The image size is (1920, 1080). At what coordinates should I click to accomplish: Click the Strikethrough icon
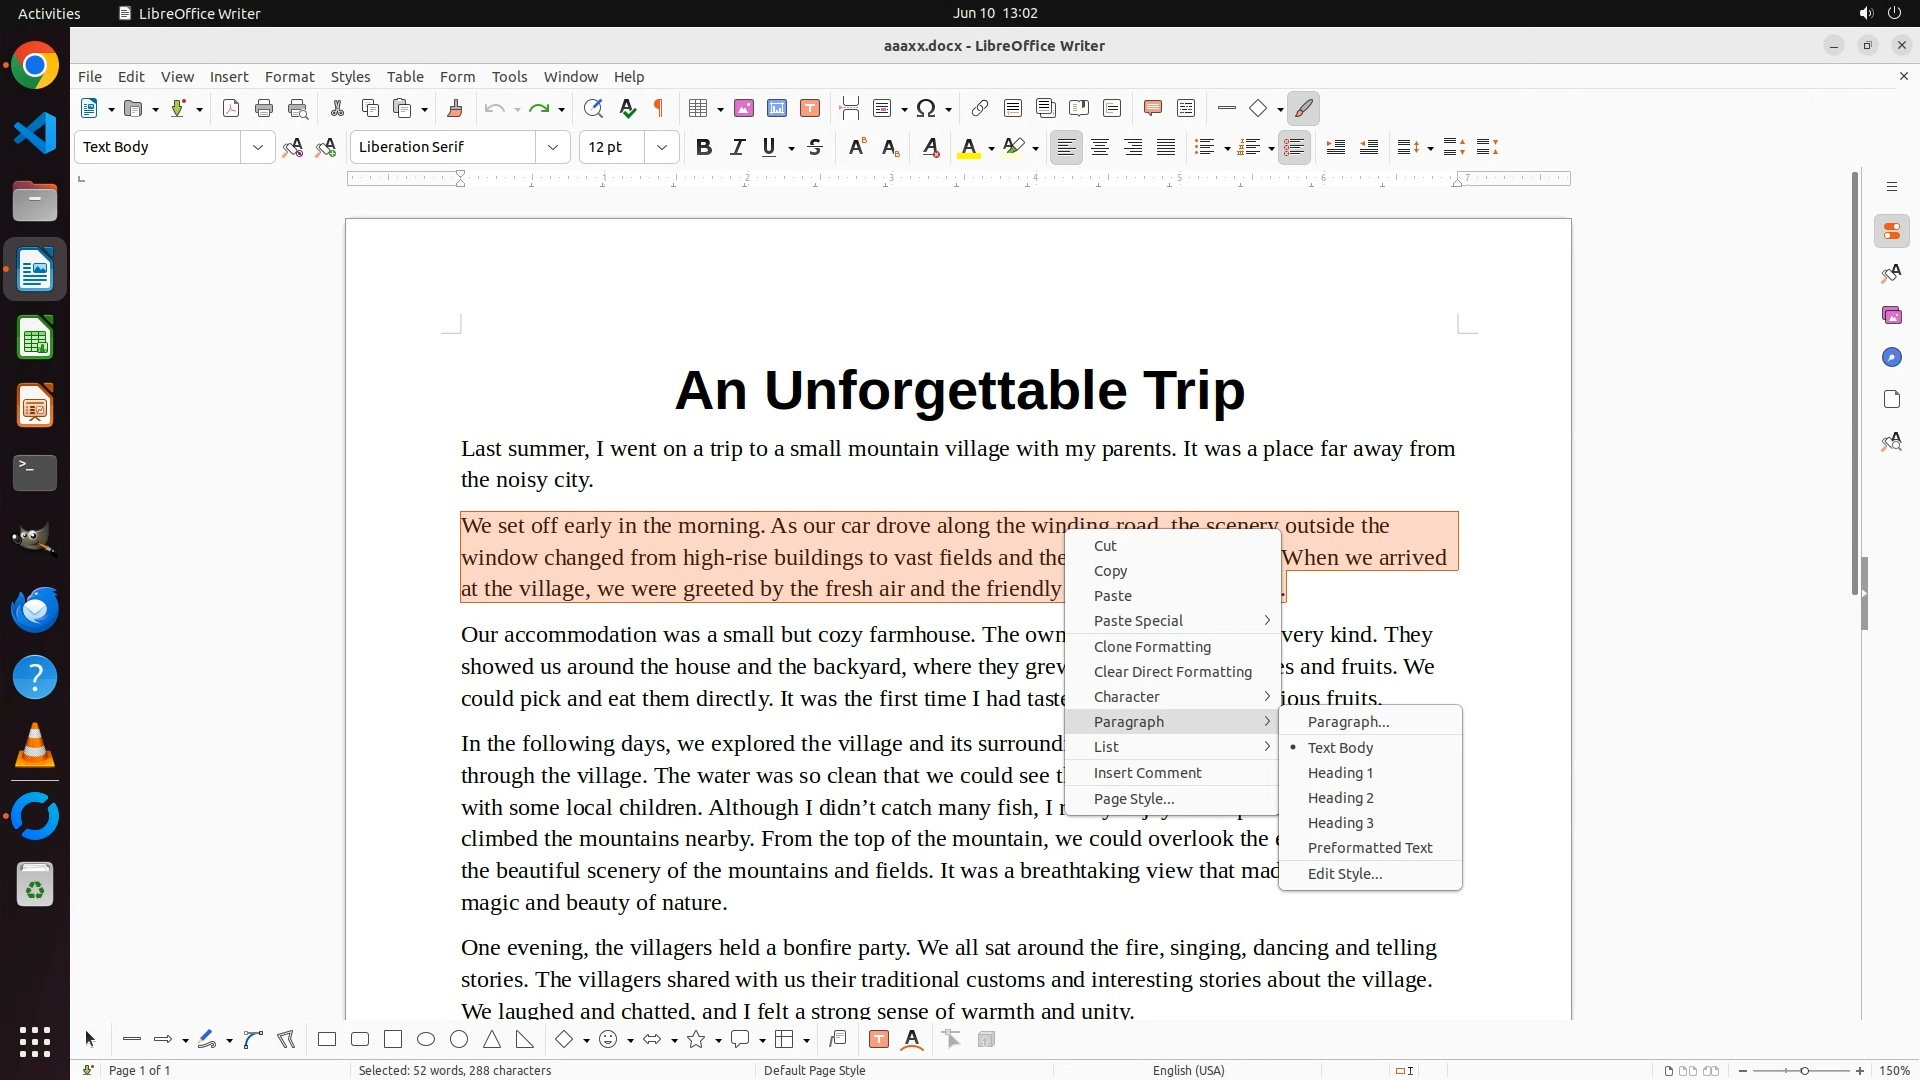click(x=815, y=148)
